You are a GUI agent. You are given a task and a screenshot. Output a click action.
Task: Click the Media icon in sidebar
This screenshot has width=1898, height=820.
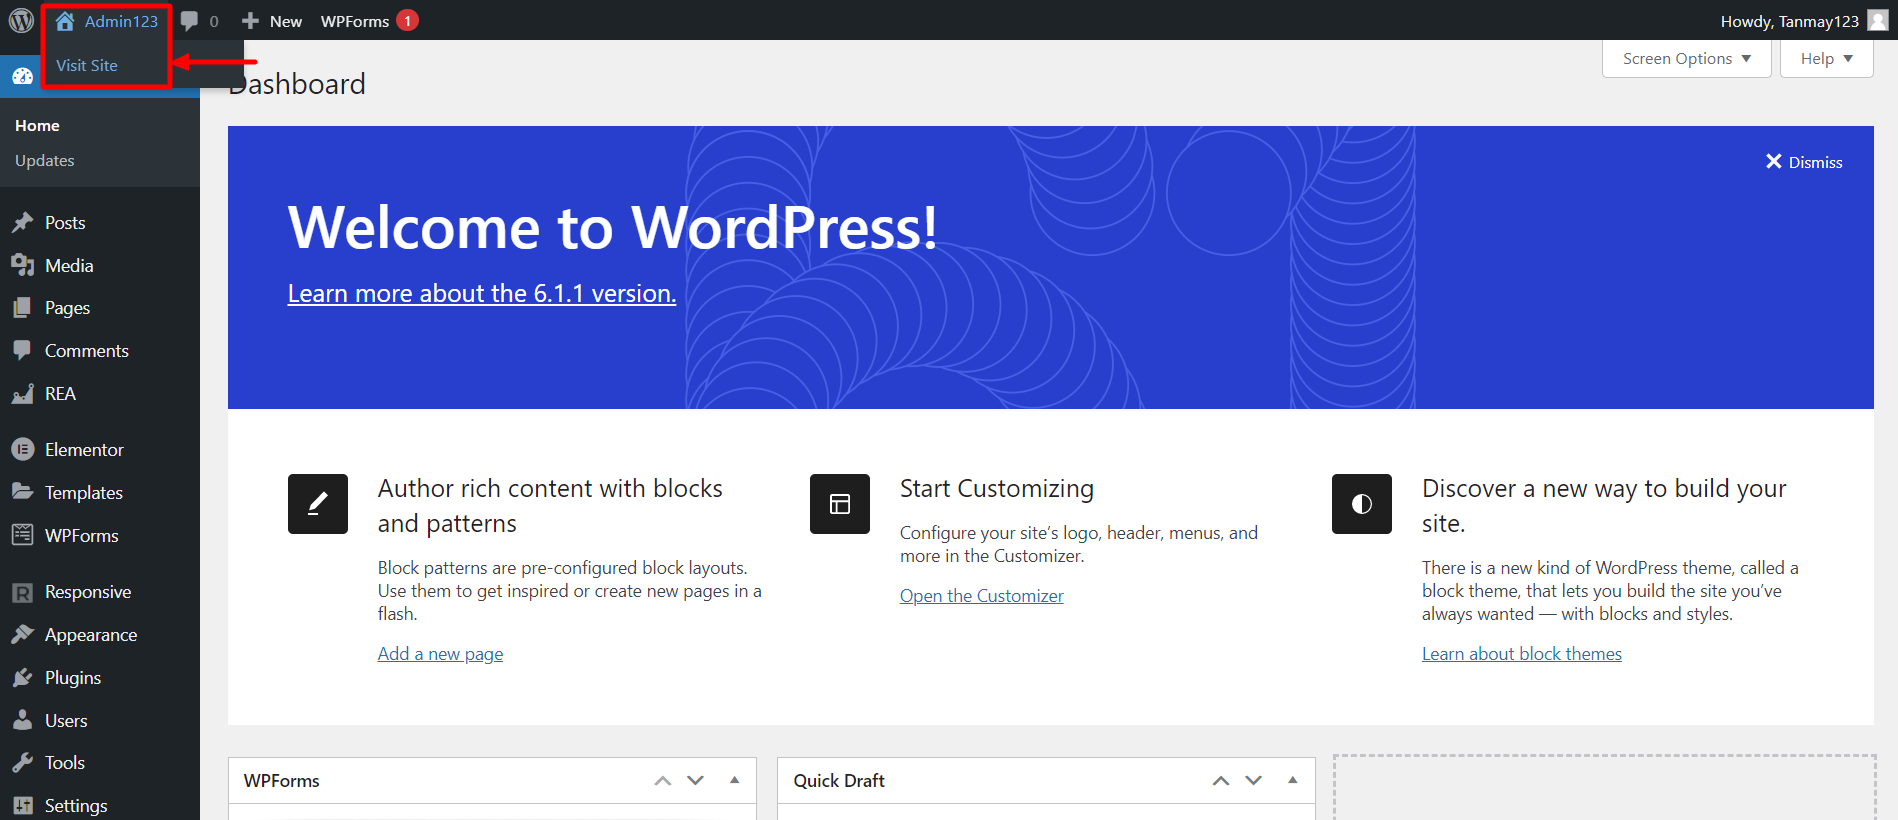coord(22,265)
